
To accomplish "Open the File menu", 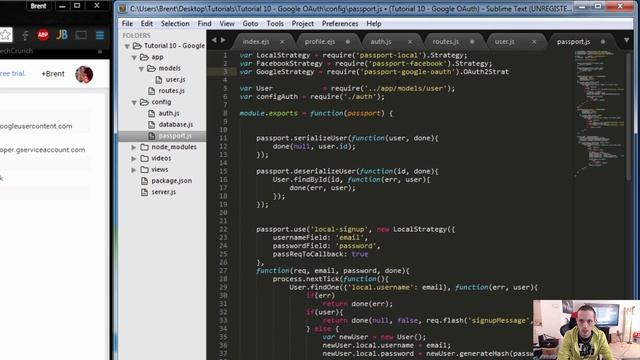I will 127,24.
